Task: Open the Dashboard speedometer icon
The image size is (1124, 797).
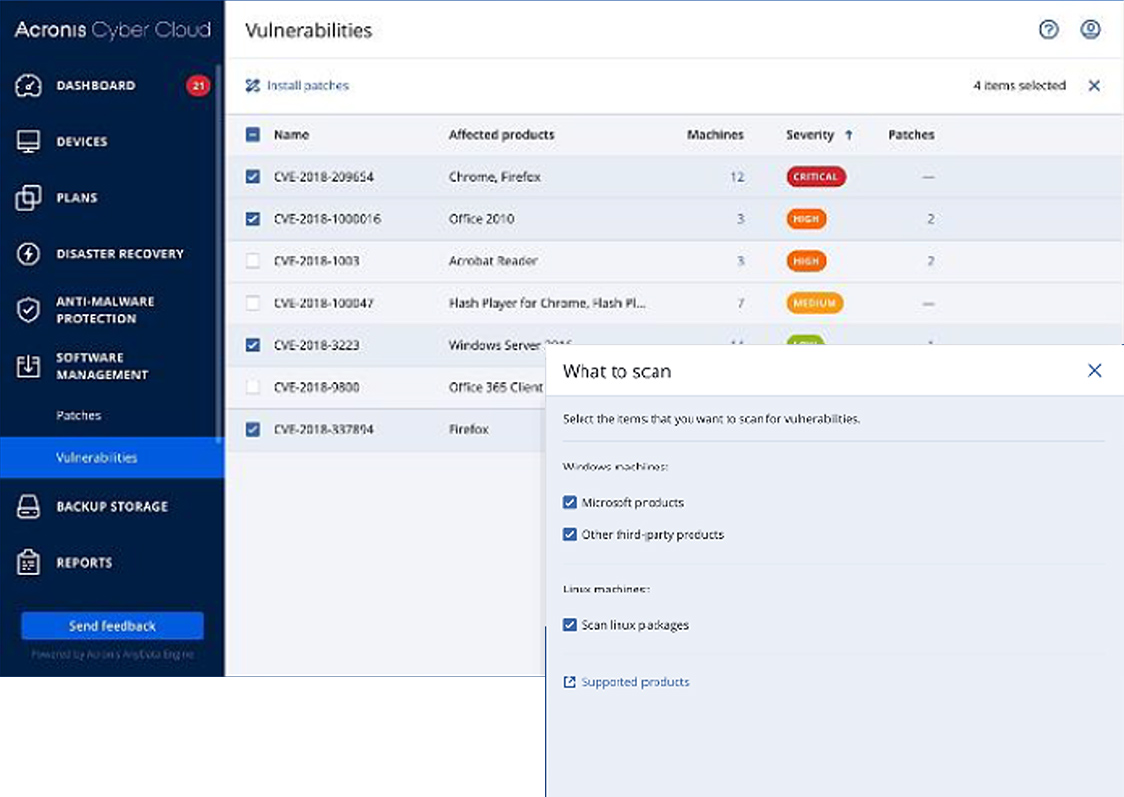Action: tap(28, 85)
